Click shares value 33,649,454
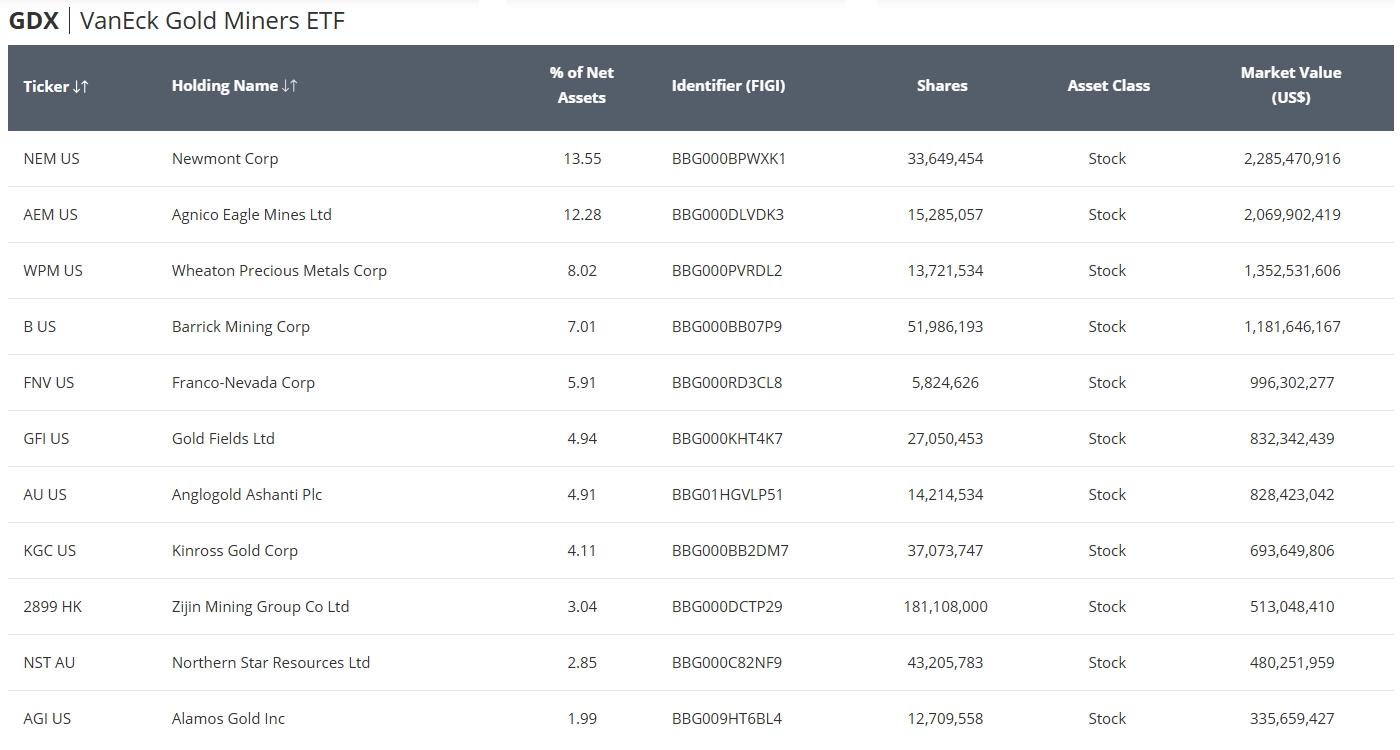This screenshot has height=750, width=1400. pos(945,159)
